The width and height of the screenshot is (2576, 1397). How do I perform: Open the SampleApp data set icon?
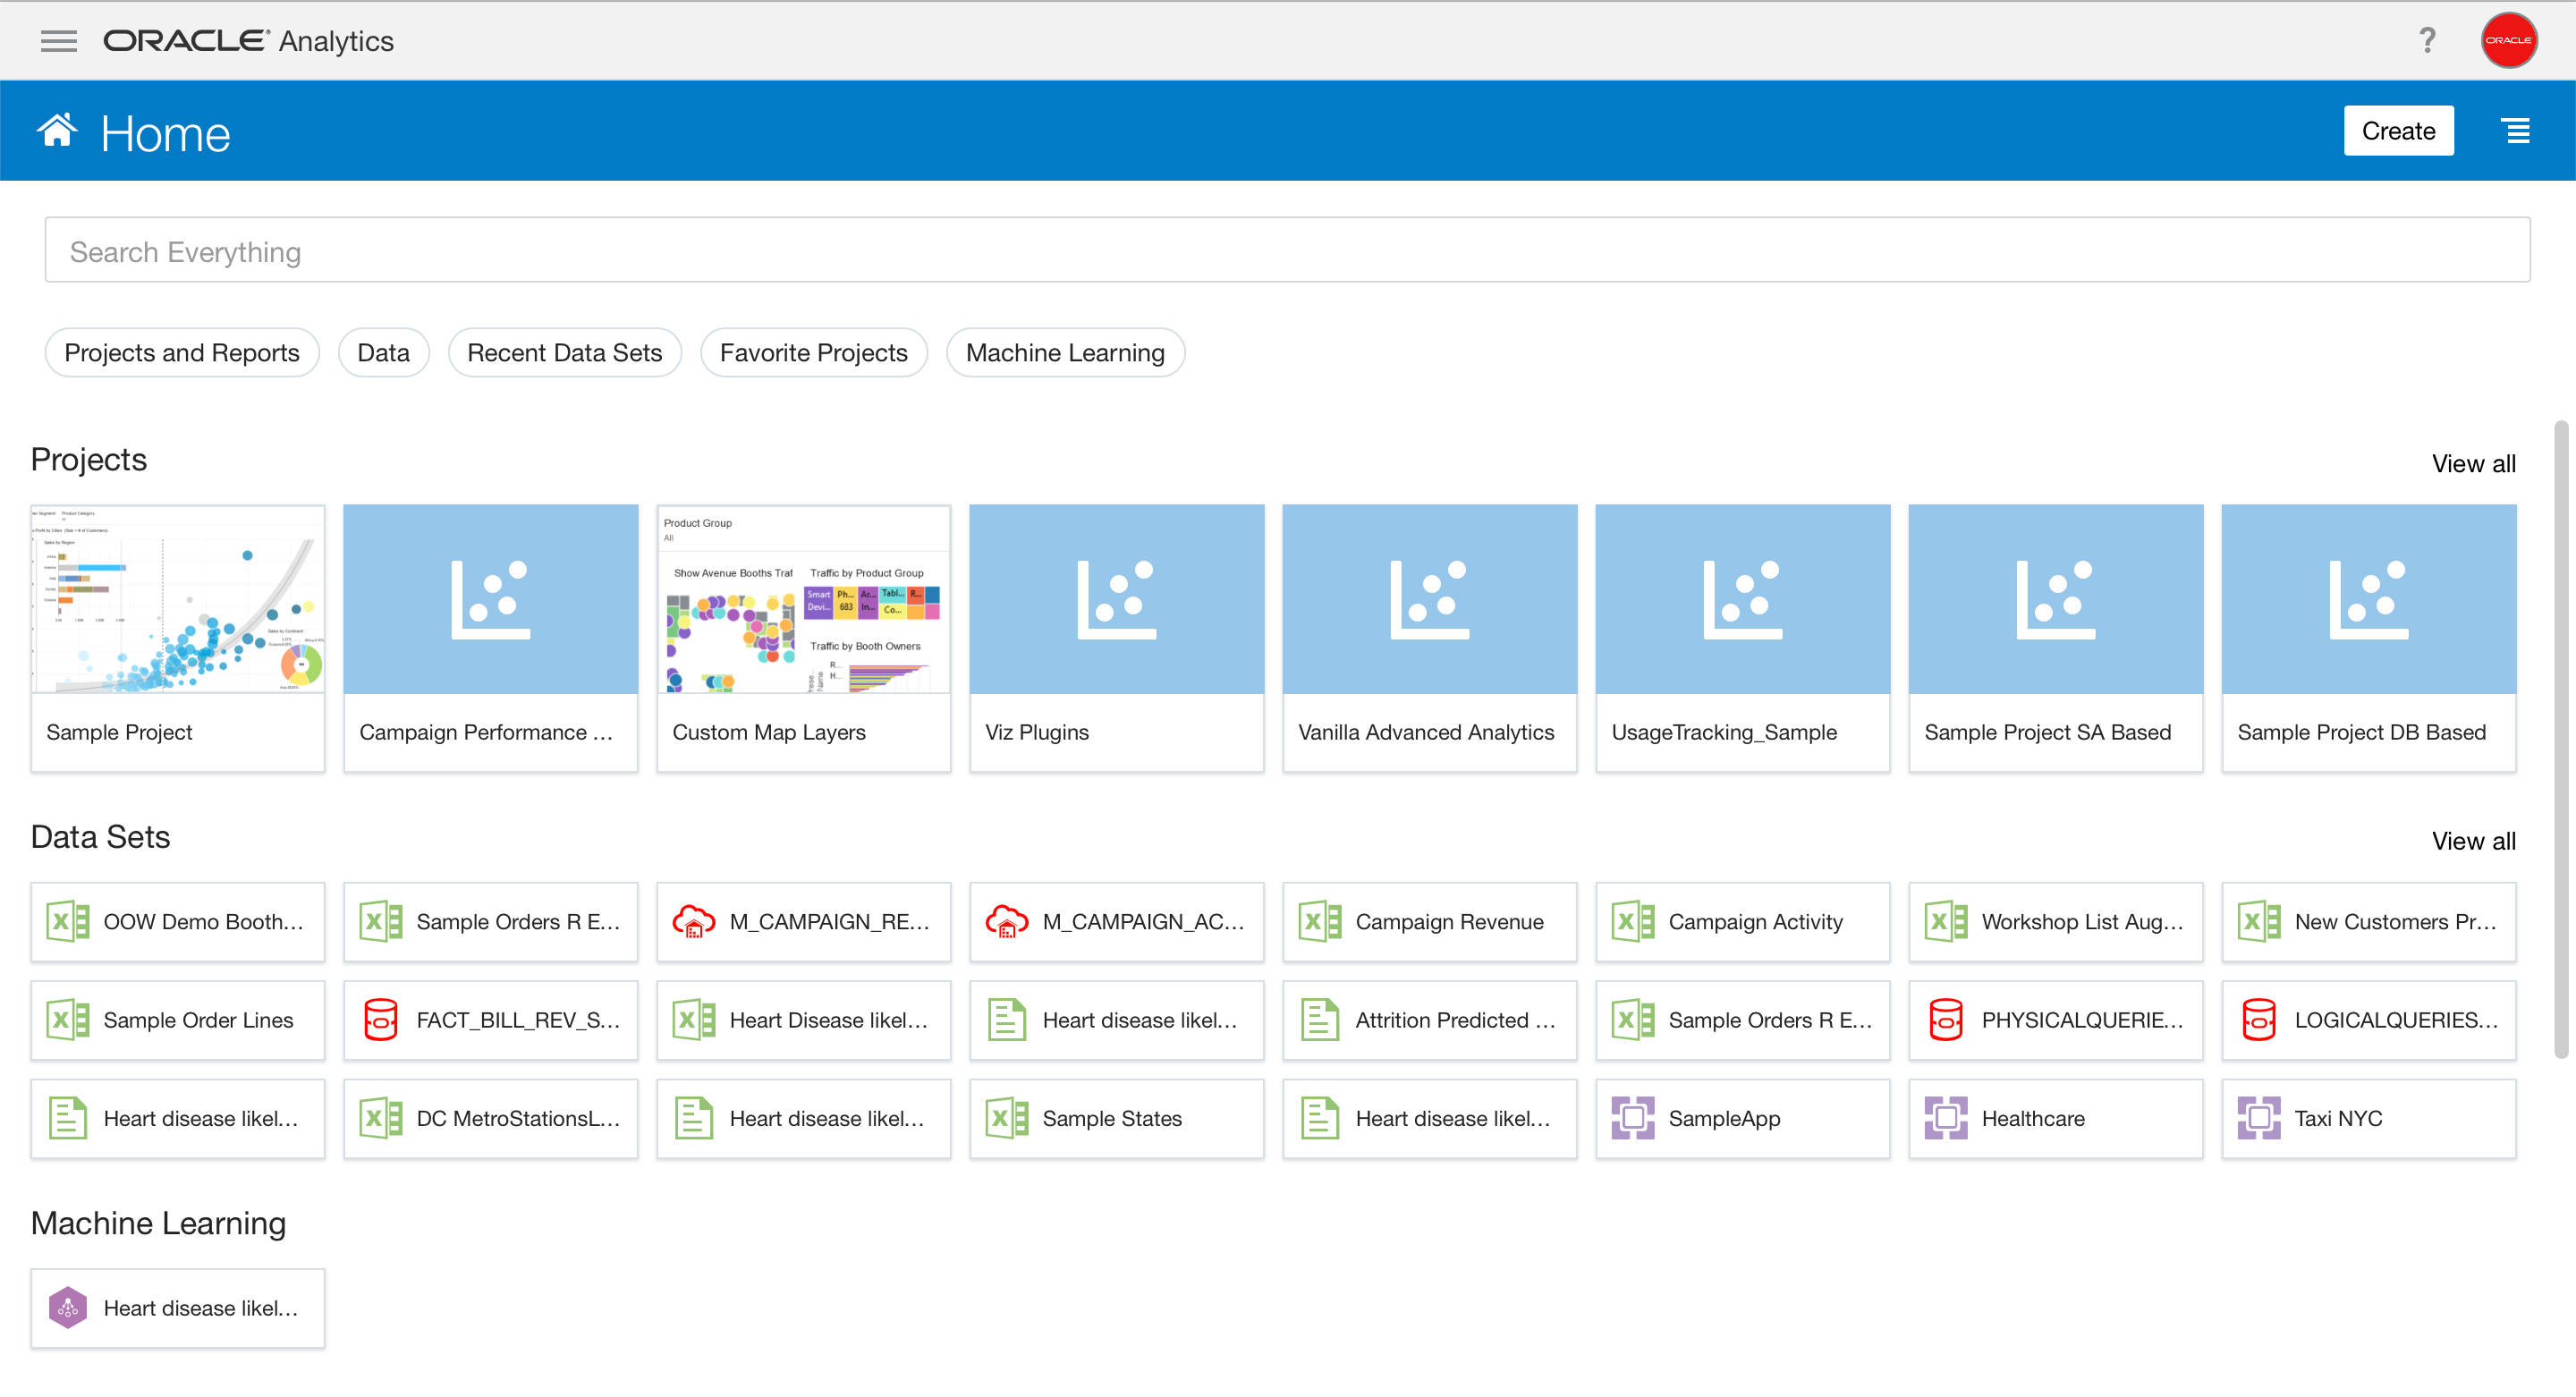(1632, 1117)
